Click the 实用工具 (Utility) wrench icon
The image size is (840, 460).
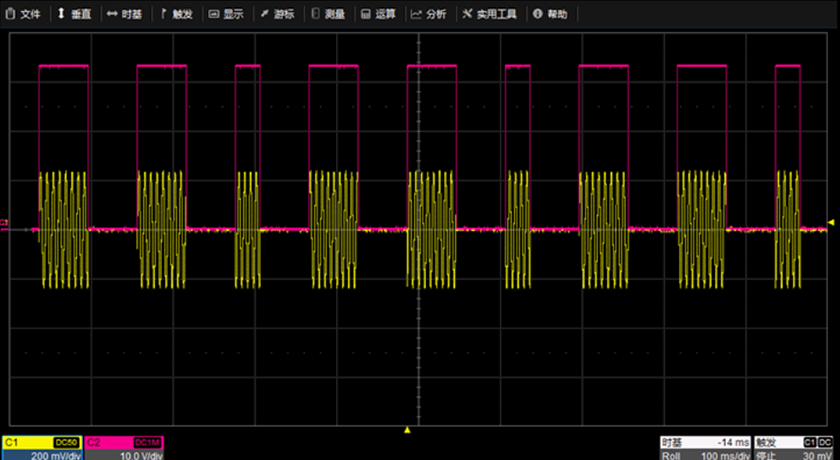click(x=467, y=15)
